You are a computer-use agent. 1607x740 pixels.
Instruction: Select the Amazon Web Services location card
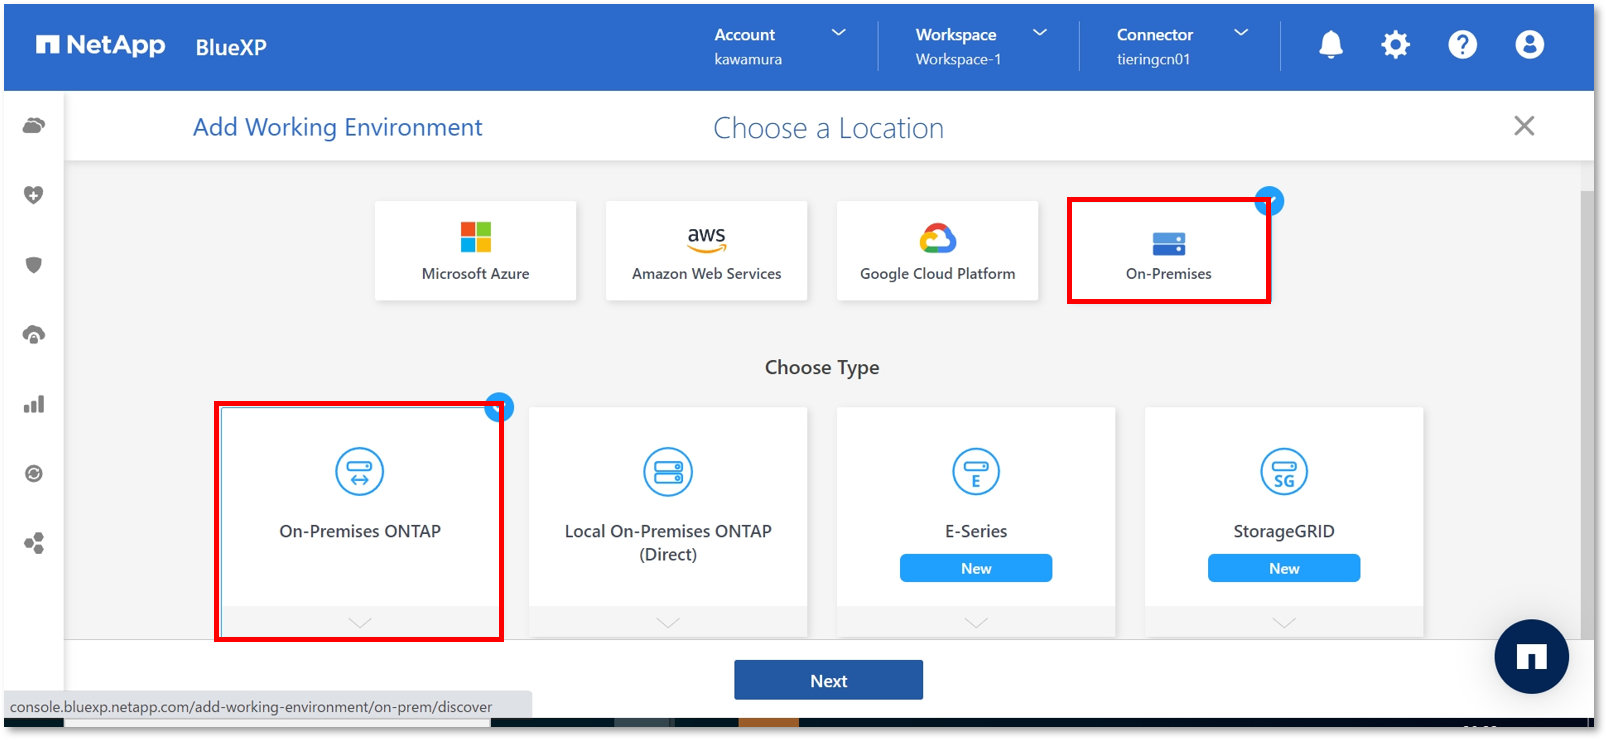tap(706, 251)
